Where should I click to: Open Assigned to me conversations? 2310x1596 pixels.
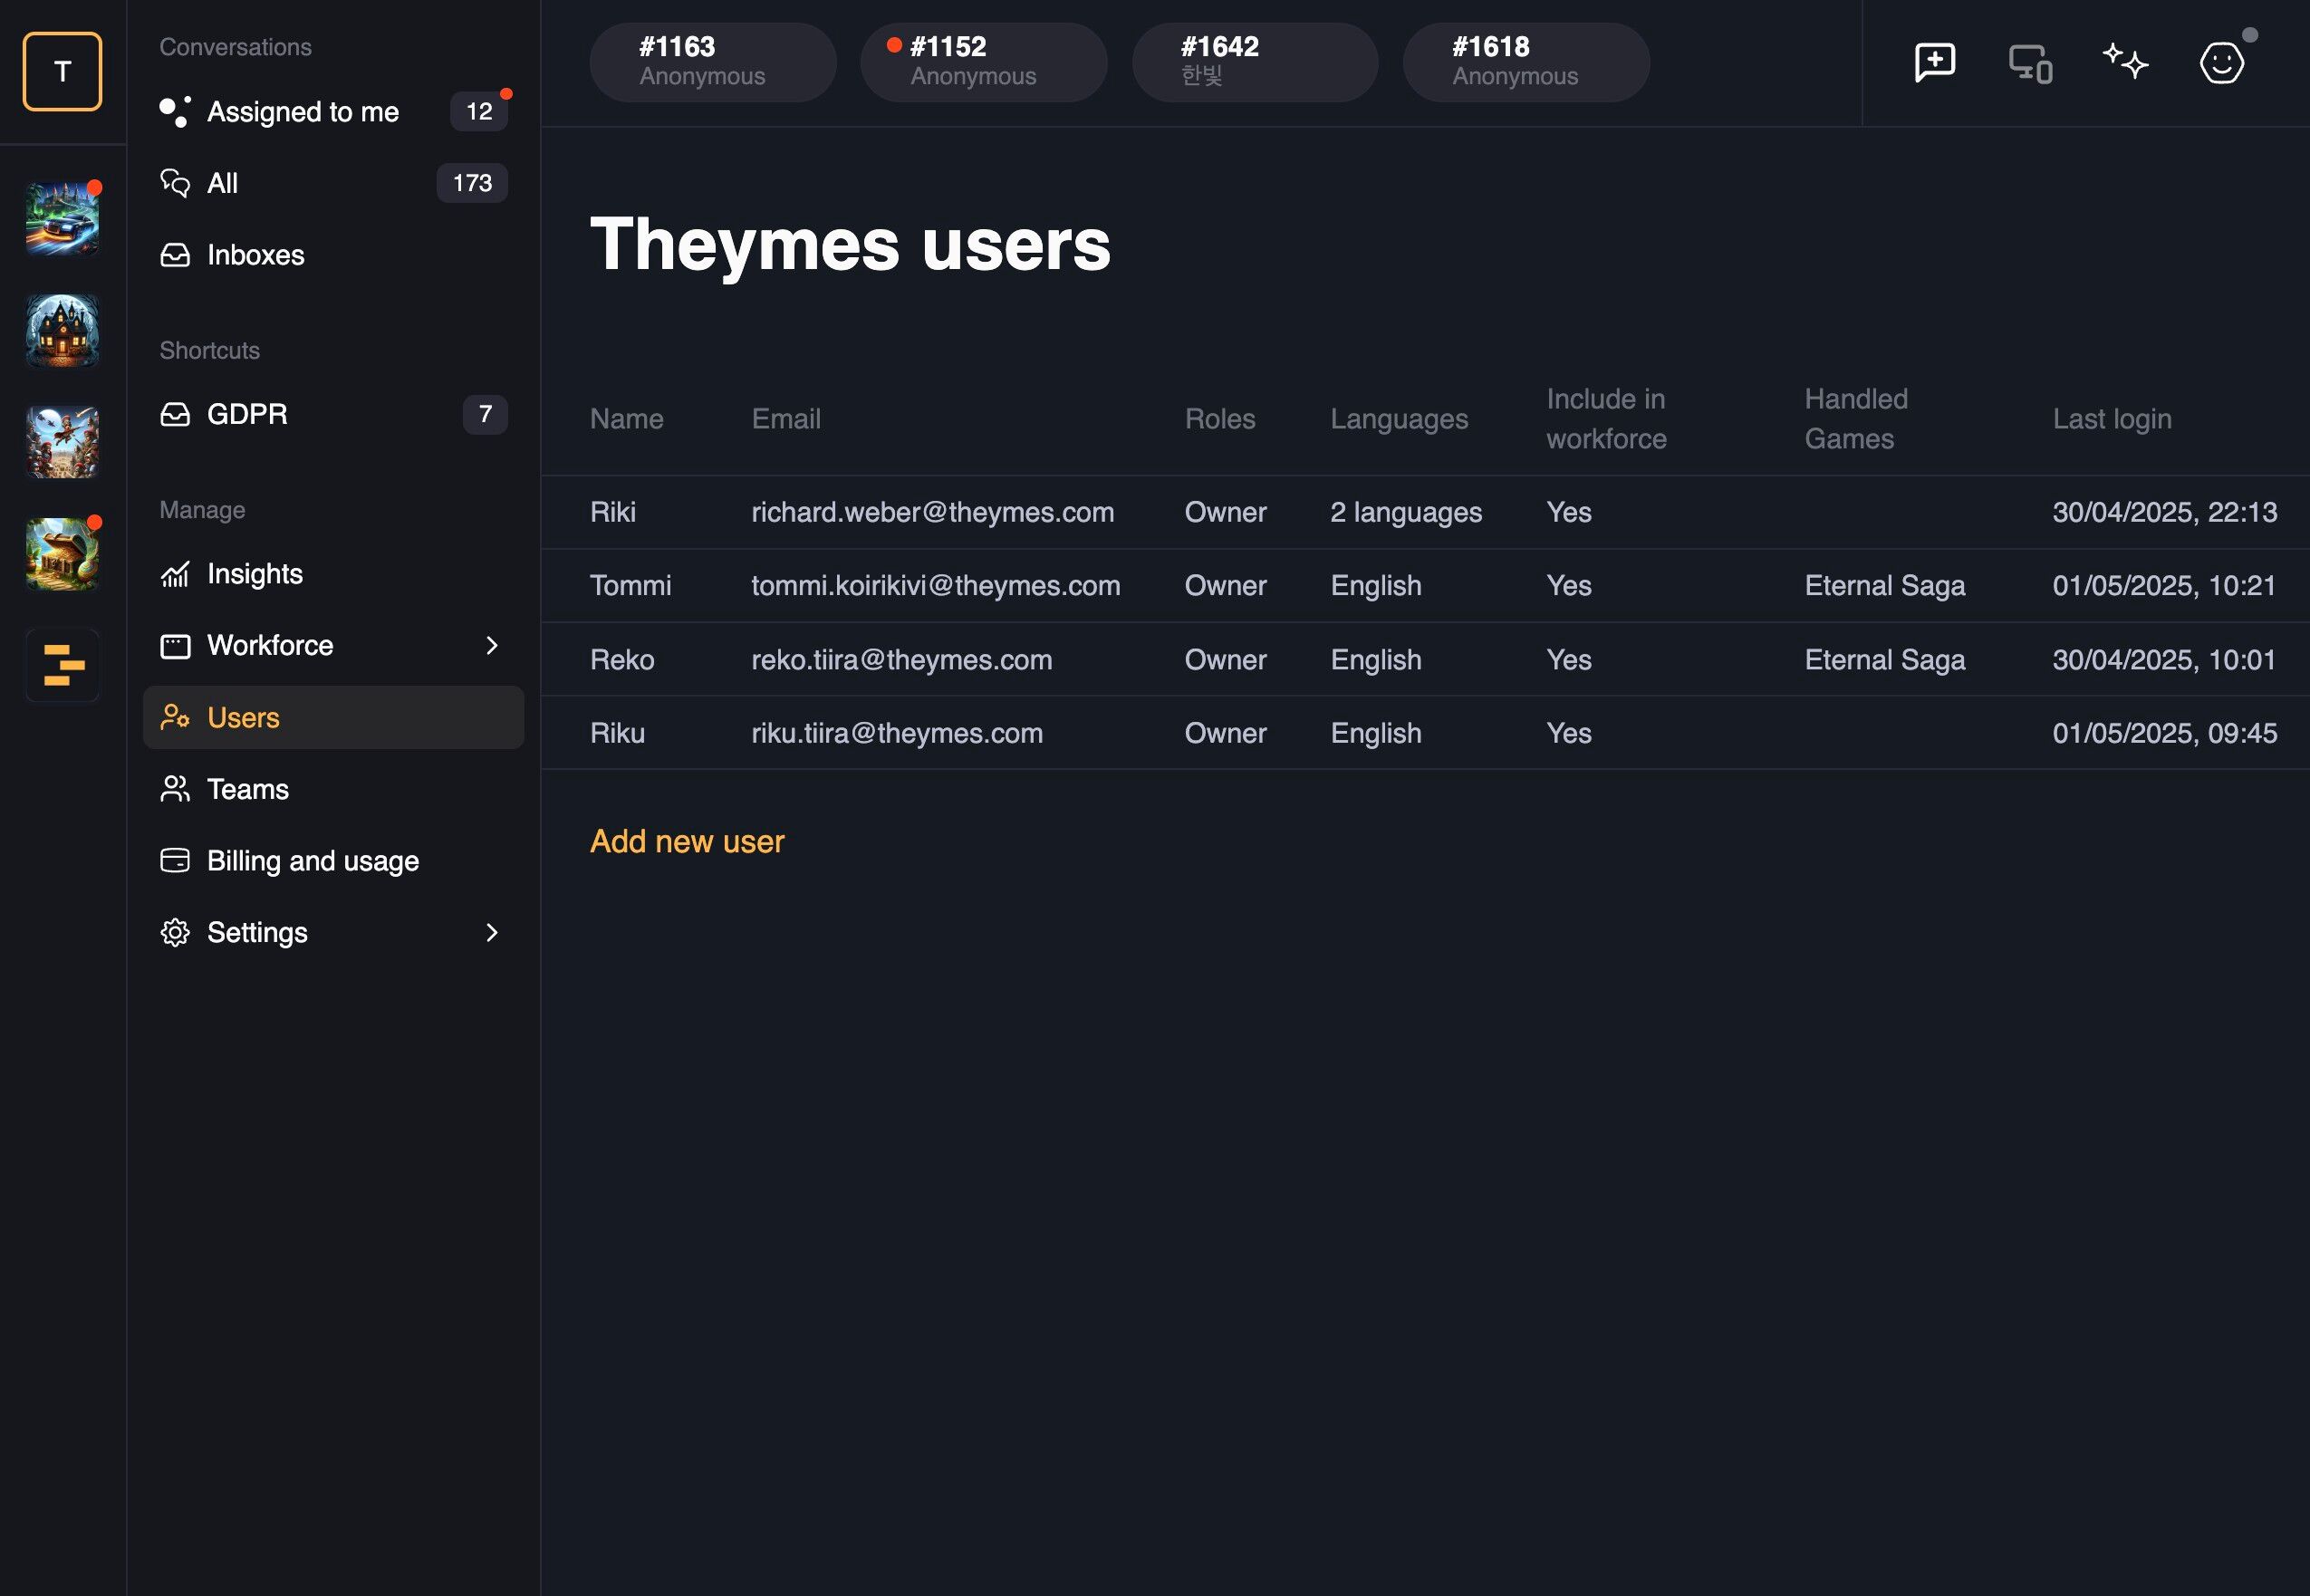(x=333, y=111)
